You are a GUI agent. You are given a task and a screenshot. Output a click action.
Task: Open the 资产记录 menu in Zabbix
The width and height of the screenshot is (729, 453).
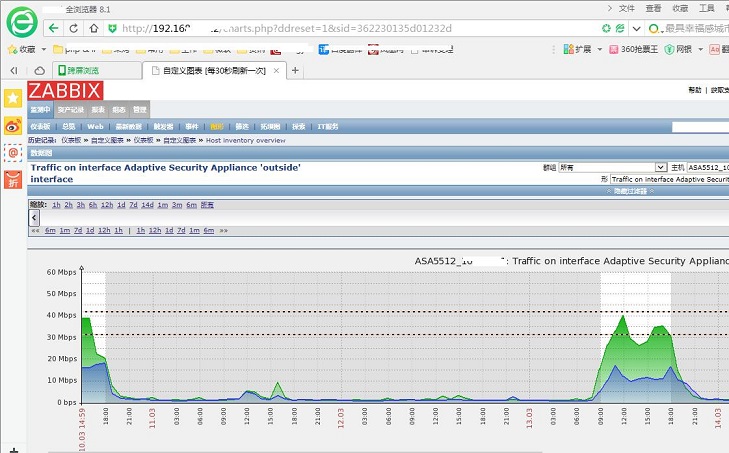[x=72, y=109]
